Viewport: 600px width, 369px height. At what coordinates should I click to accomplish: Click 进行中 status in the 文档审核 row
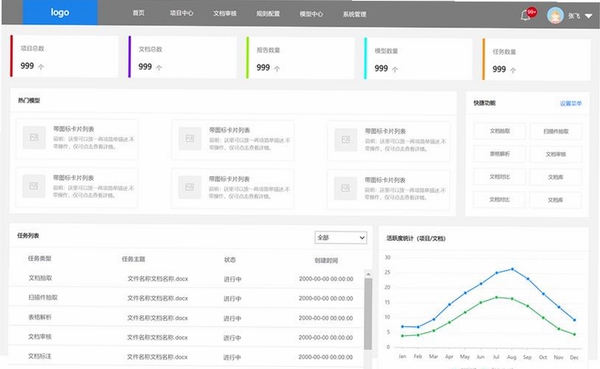(232, 338)
